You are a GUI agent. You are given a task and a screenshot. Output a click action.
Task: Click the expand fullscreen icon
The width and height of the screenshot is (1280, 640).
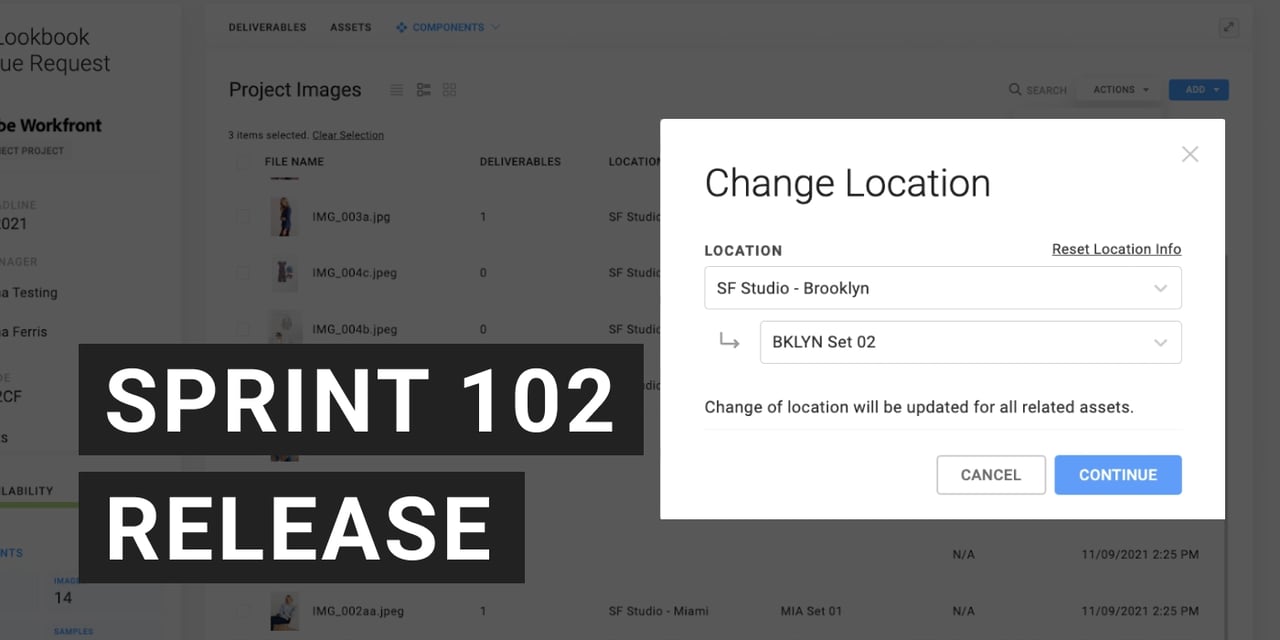coord(1229,28)
